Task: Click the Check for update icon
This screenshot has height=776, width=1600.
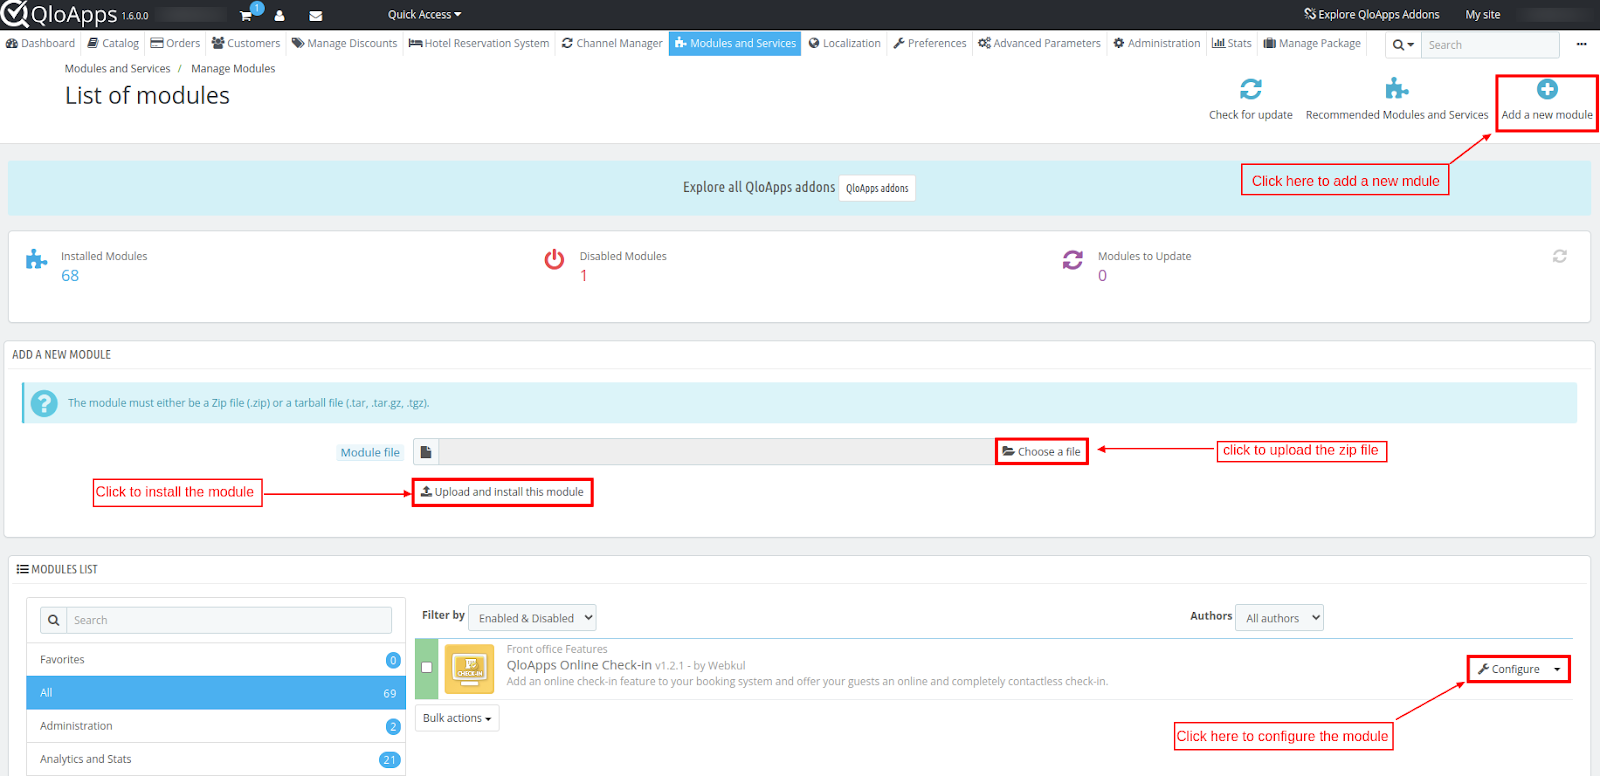Action: [x=1251, y=89]
